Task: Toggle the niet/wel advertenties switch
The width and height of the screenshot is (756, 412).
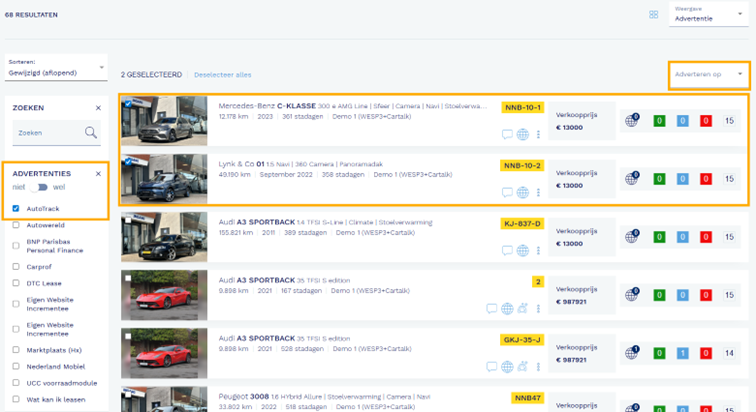Action: pos(39,187)
